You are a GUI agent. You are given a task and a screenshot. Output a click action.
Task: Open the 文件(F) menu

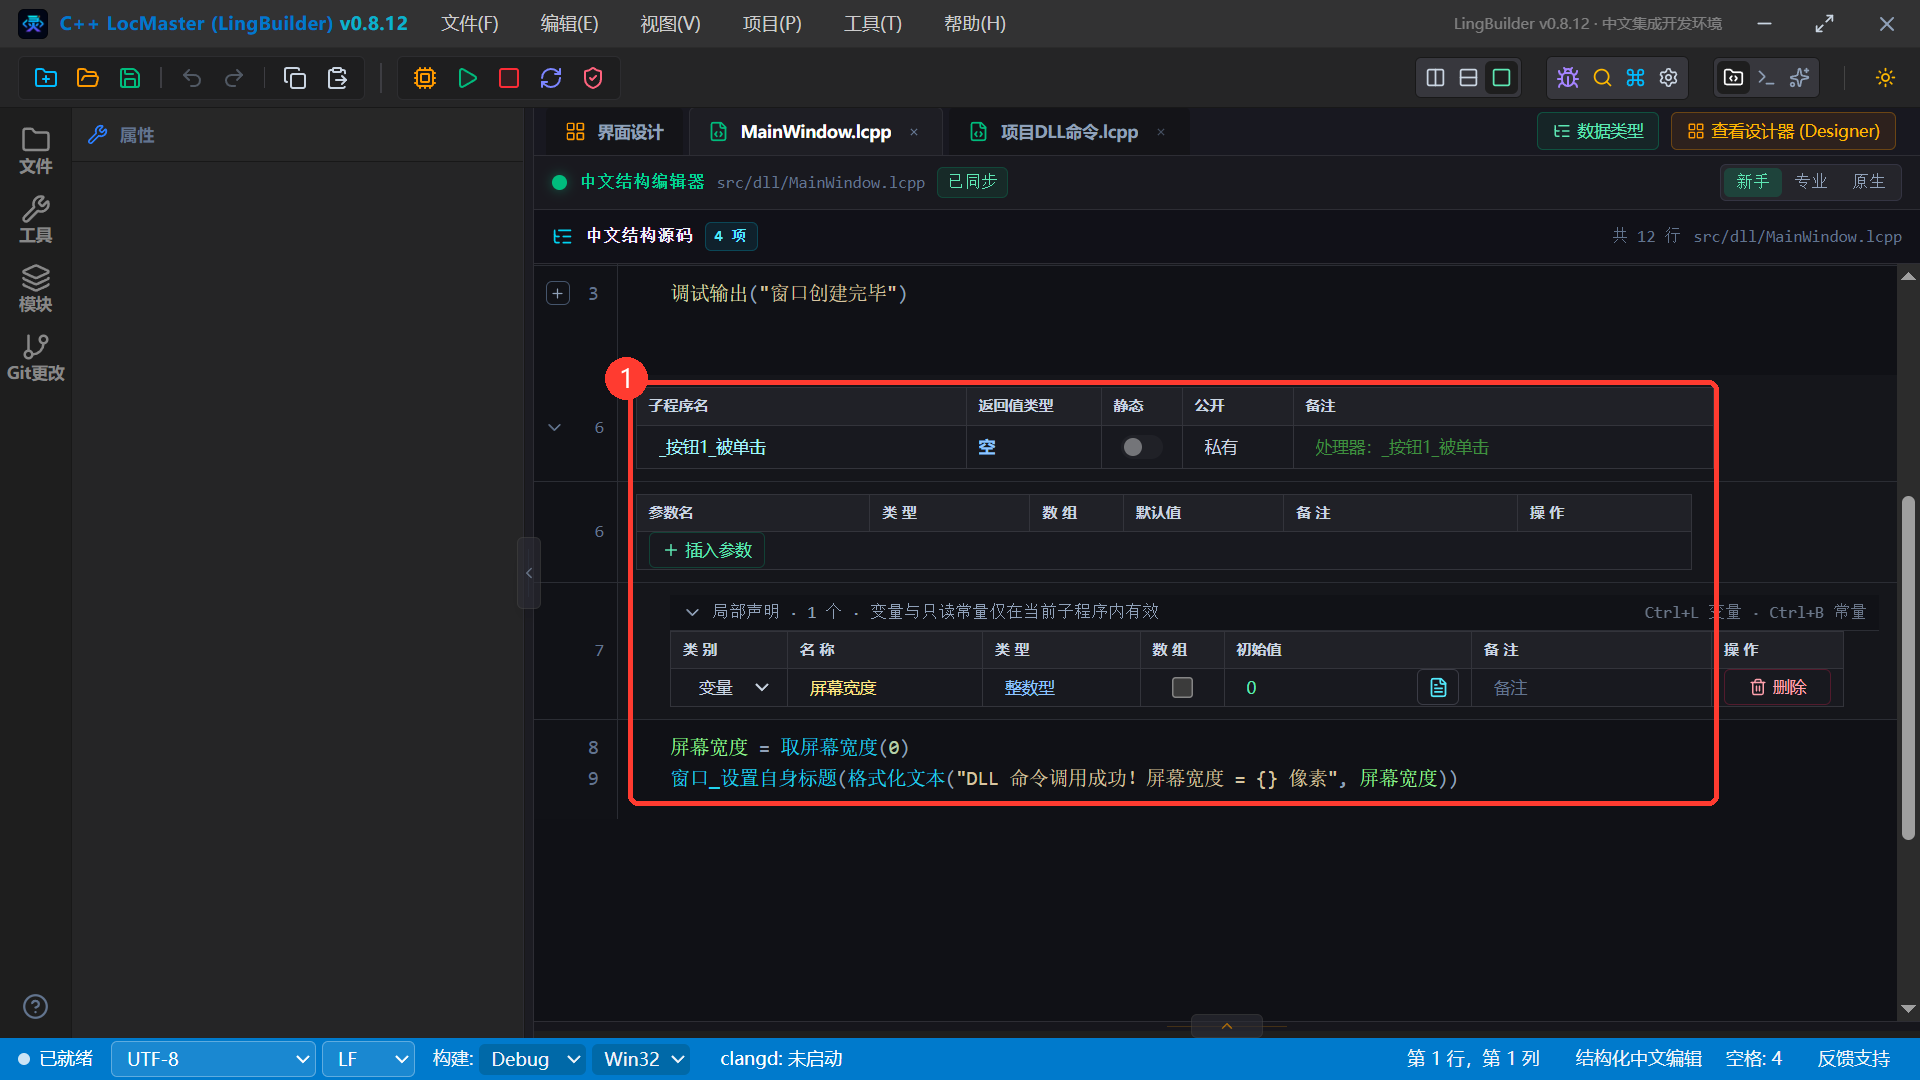coord(470,23)
